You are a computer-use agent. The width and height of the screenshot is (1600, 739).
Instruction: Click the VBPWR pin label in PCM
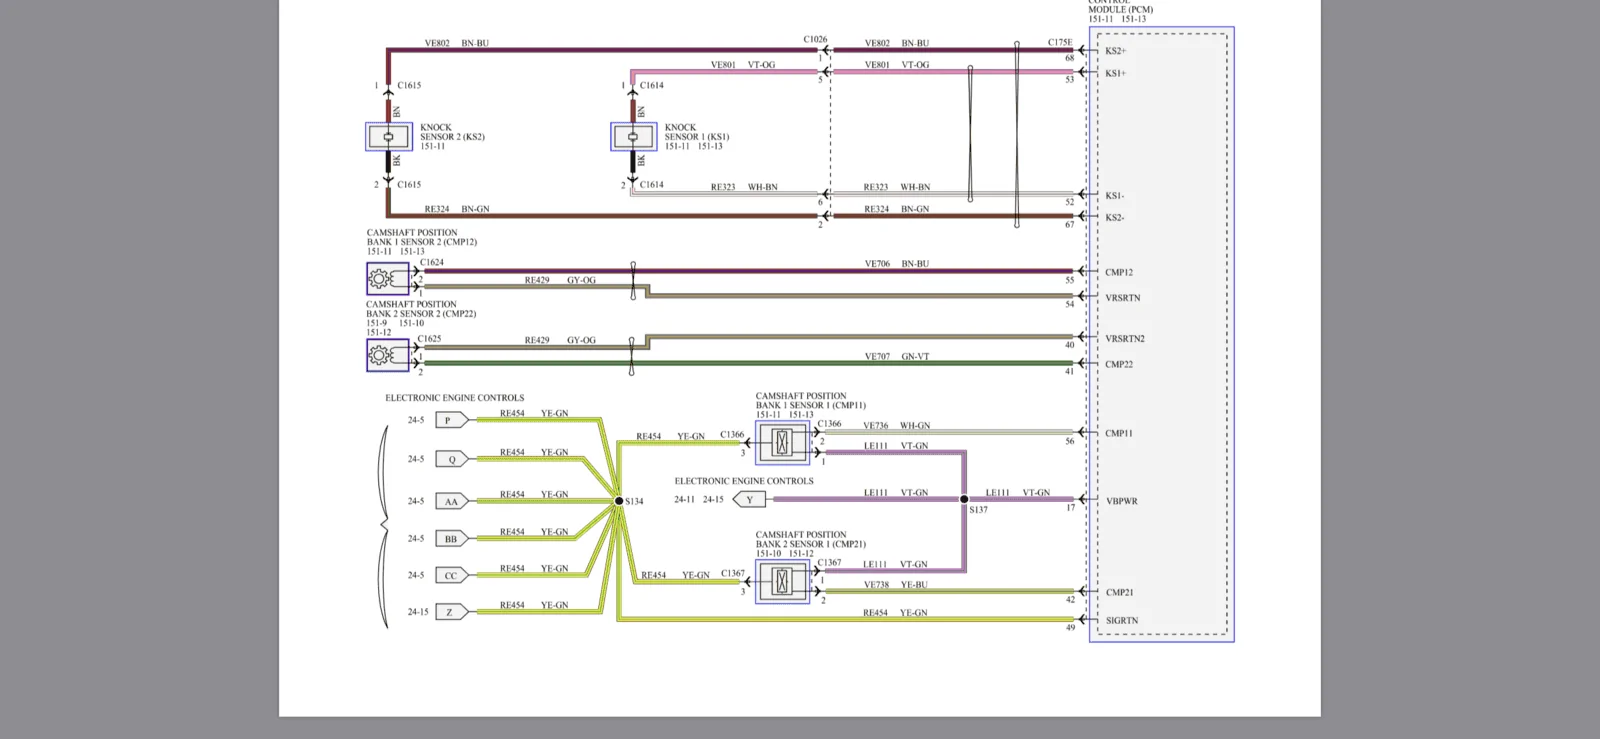pyautogui.click(x=1121, y=501)
